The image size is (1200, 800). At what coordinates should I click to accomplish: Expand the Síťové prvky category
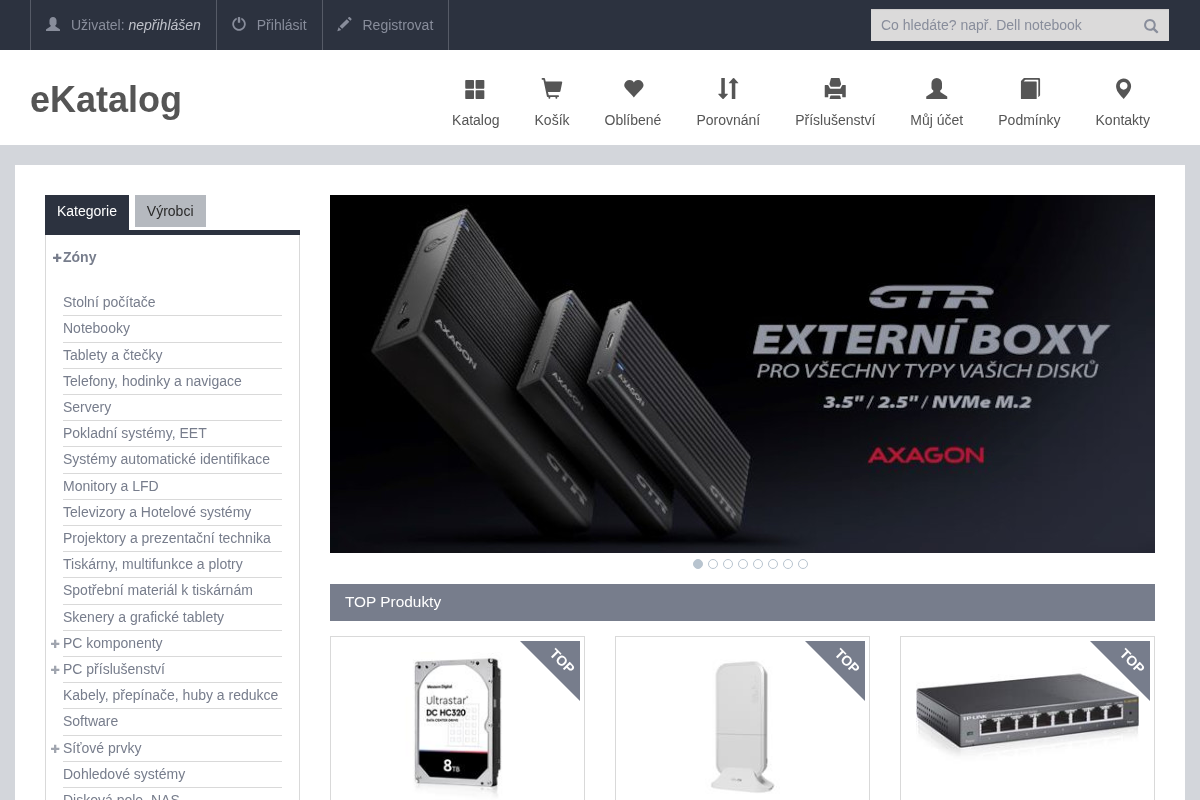55,748
